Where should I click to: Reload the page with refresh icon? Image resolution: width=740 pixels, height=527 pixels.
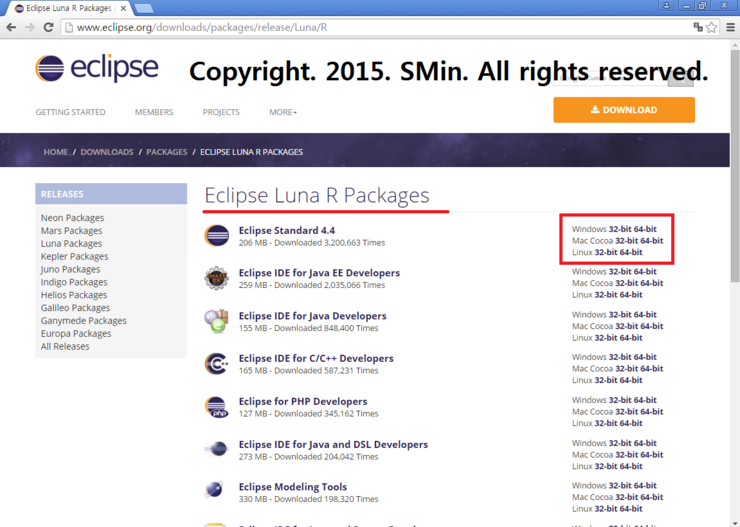click(48, 27)
